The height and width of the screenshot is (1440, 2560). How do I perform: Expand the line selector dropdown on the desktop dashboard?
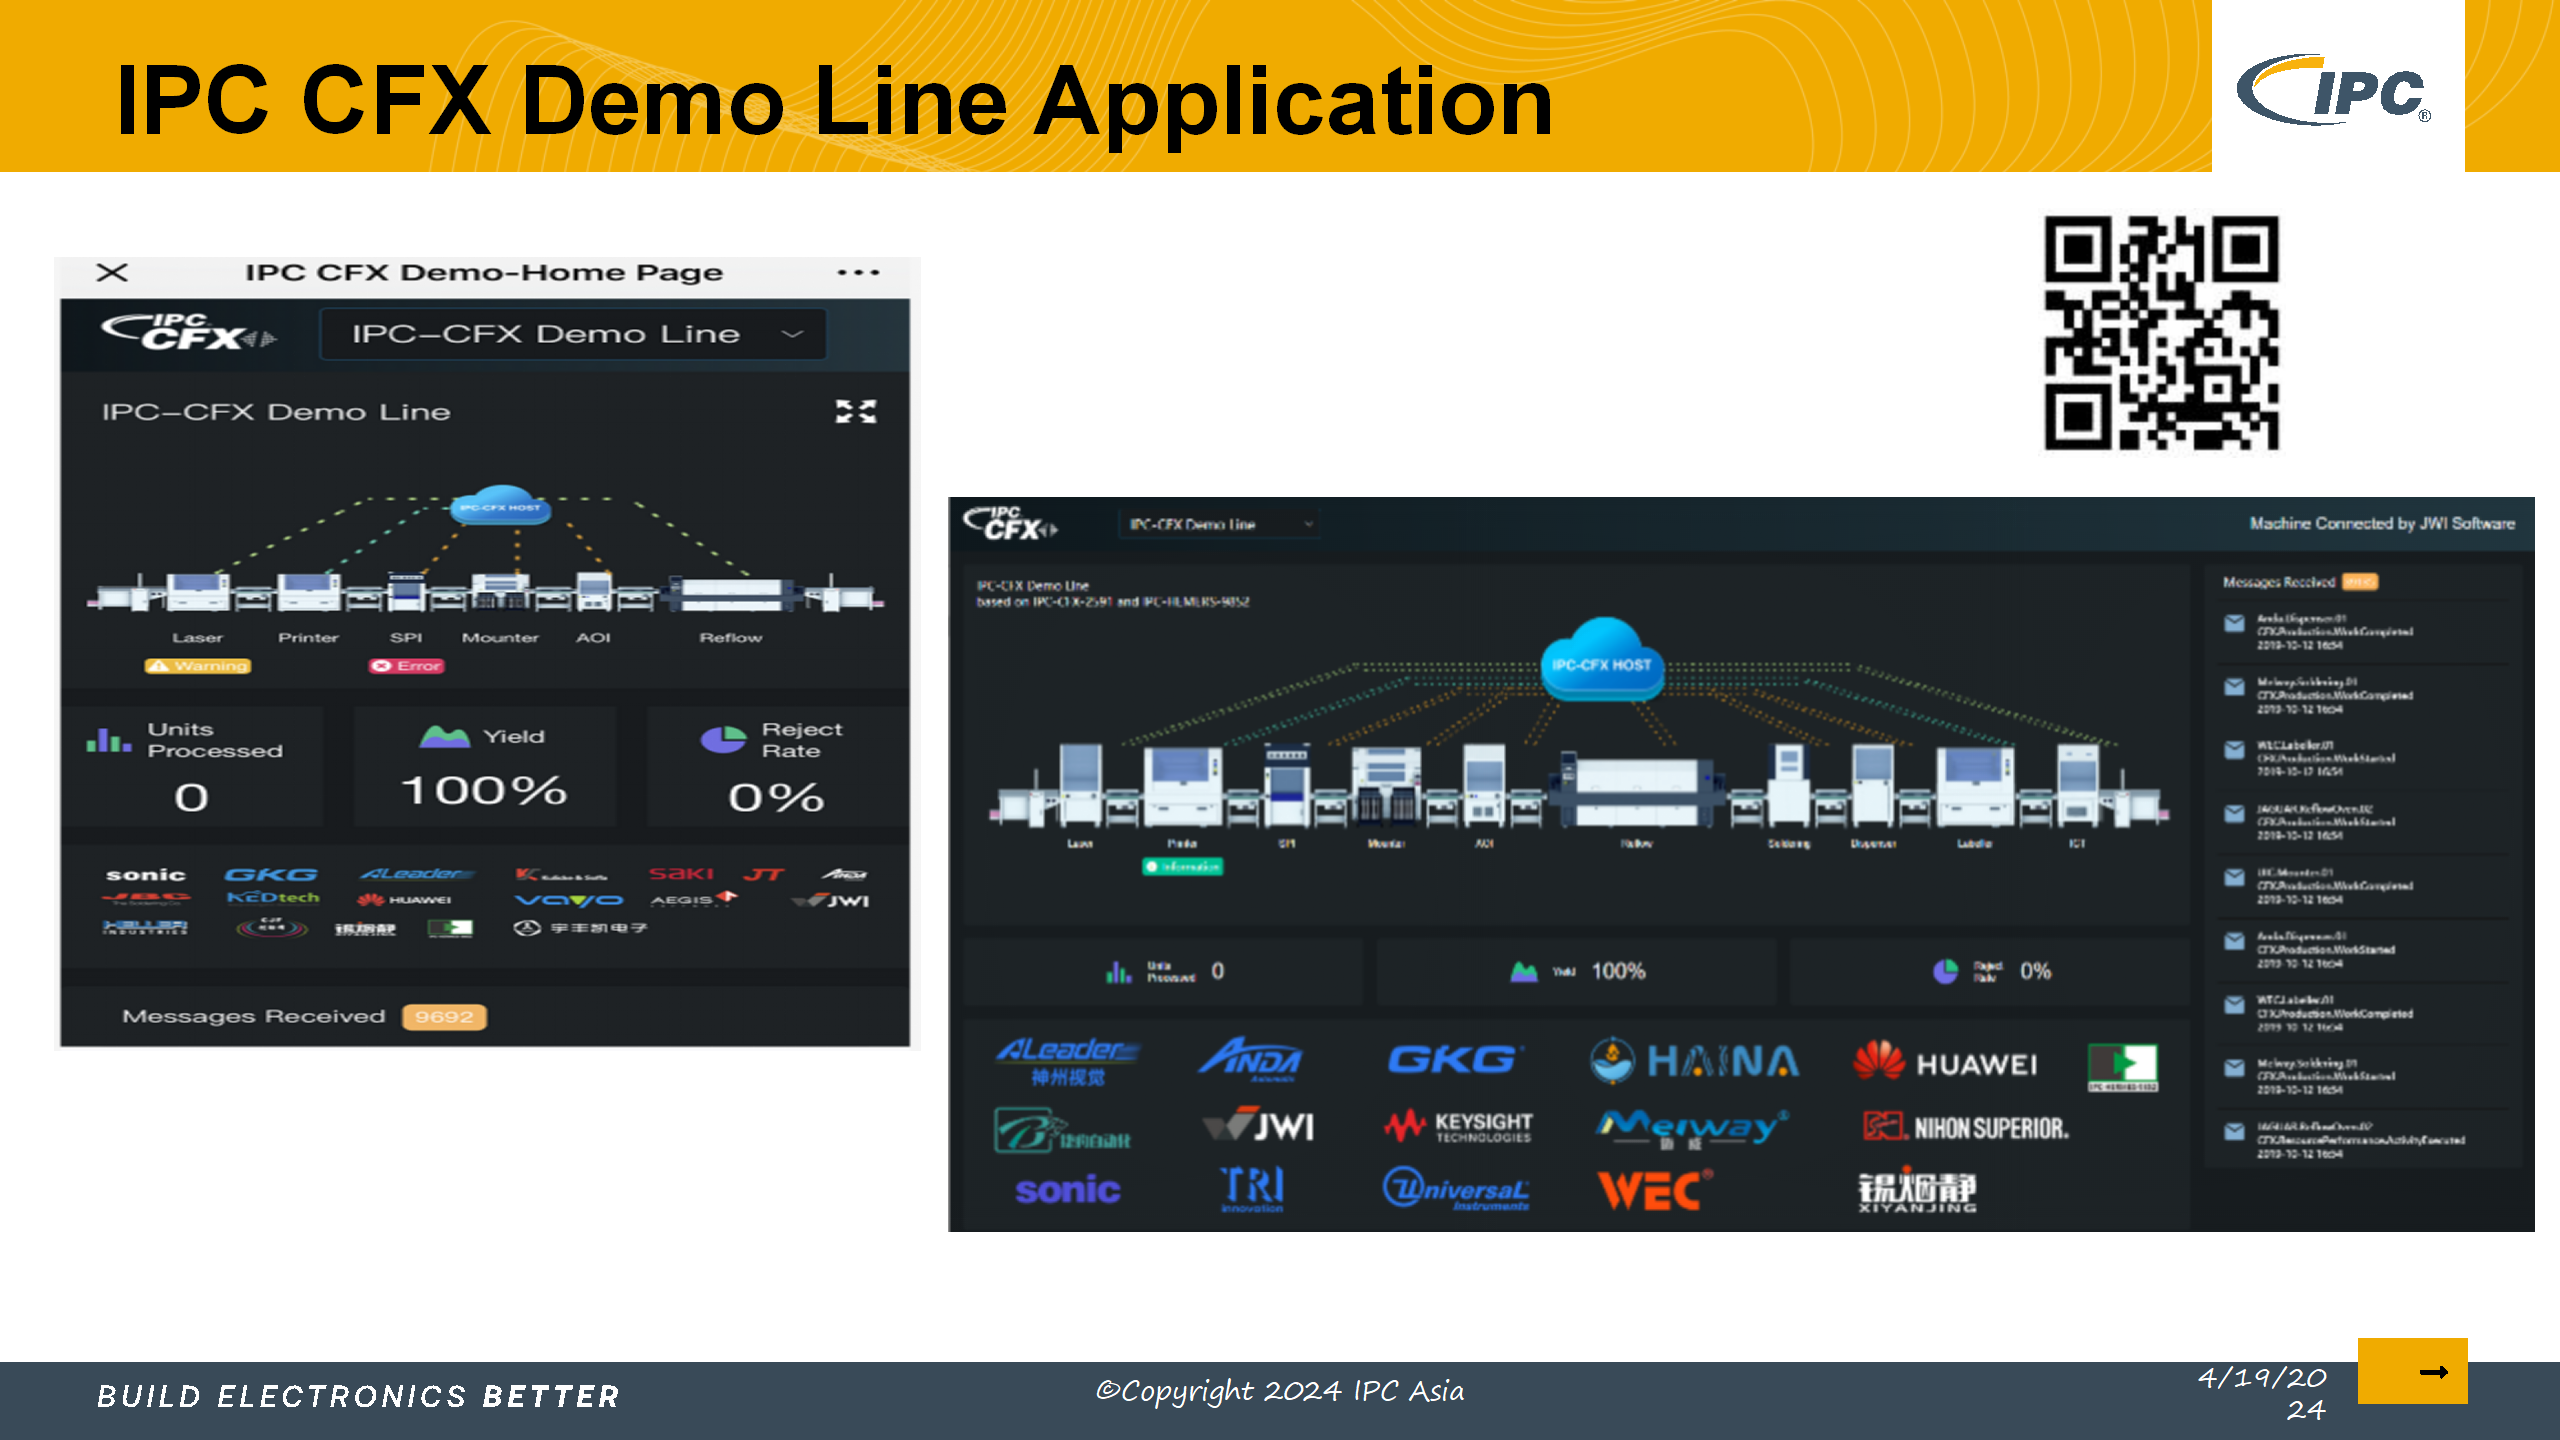point(1218,524)
